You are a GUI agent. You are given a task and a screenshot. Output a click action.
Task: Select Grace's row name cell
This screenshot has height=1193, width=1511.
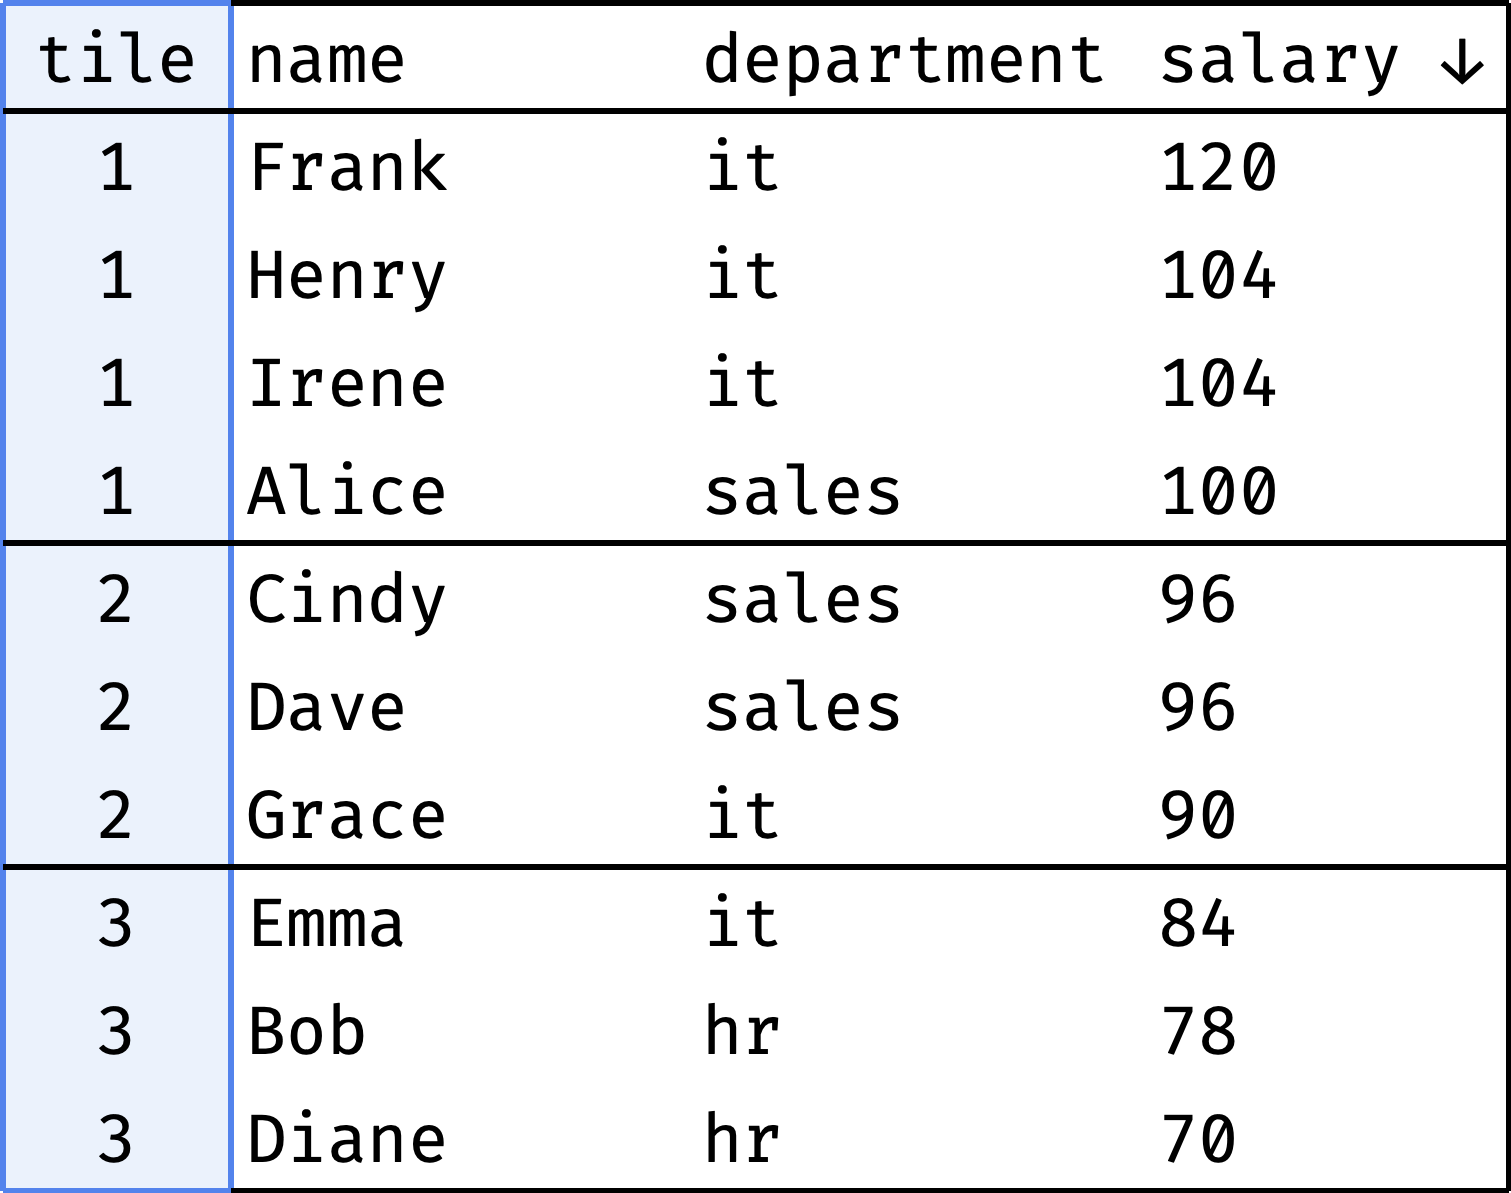coord(347,816)
